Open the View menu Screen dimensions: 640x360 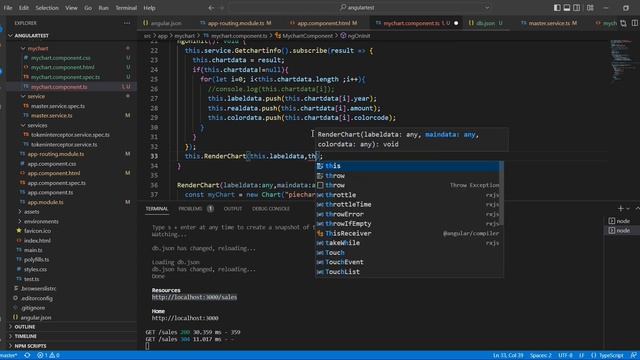[x=71, y=8]
